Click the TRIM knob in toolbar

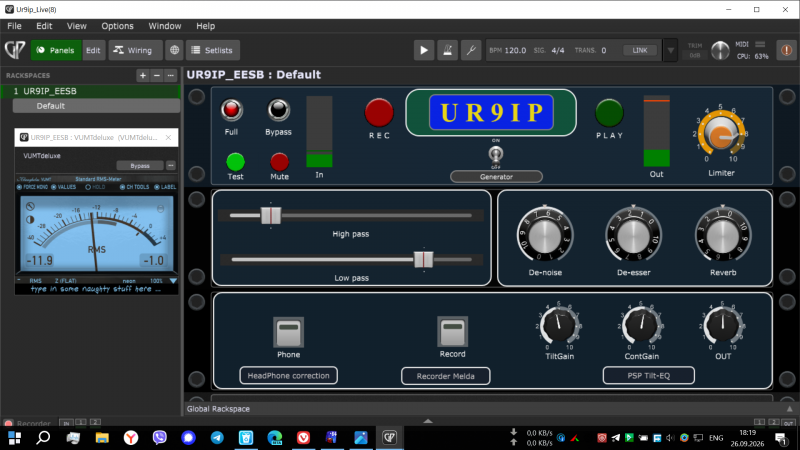(x=720, y=50)
